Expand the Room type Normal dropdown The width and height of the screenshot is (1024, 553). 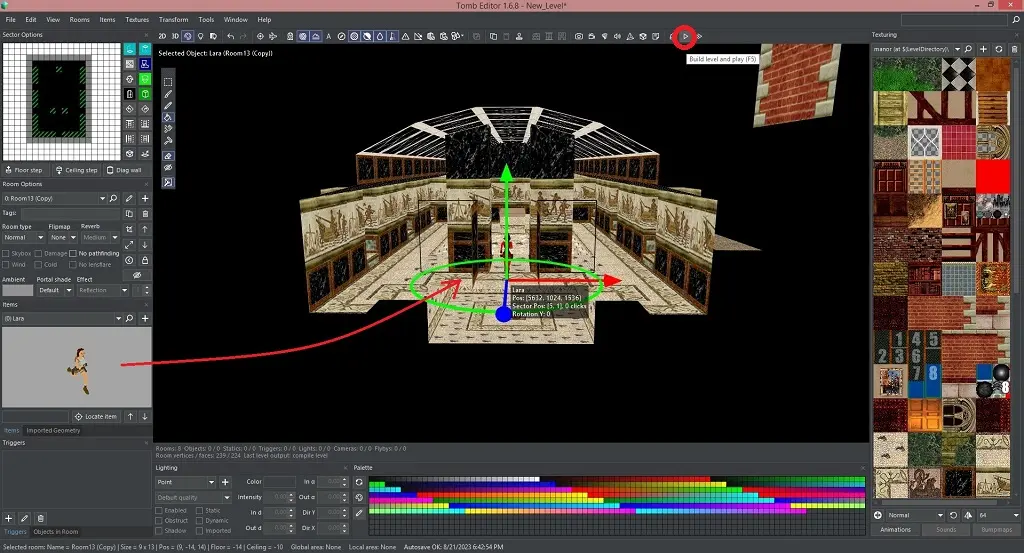point(40,238)
